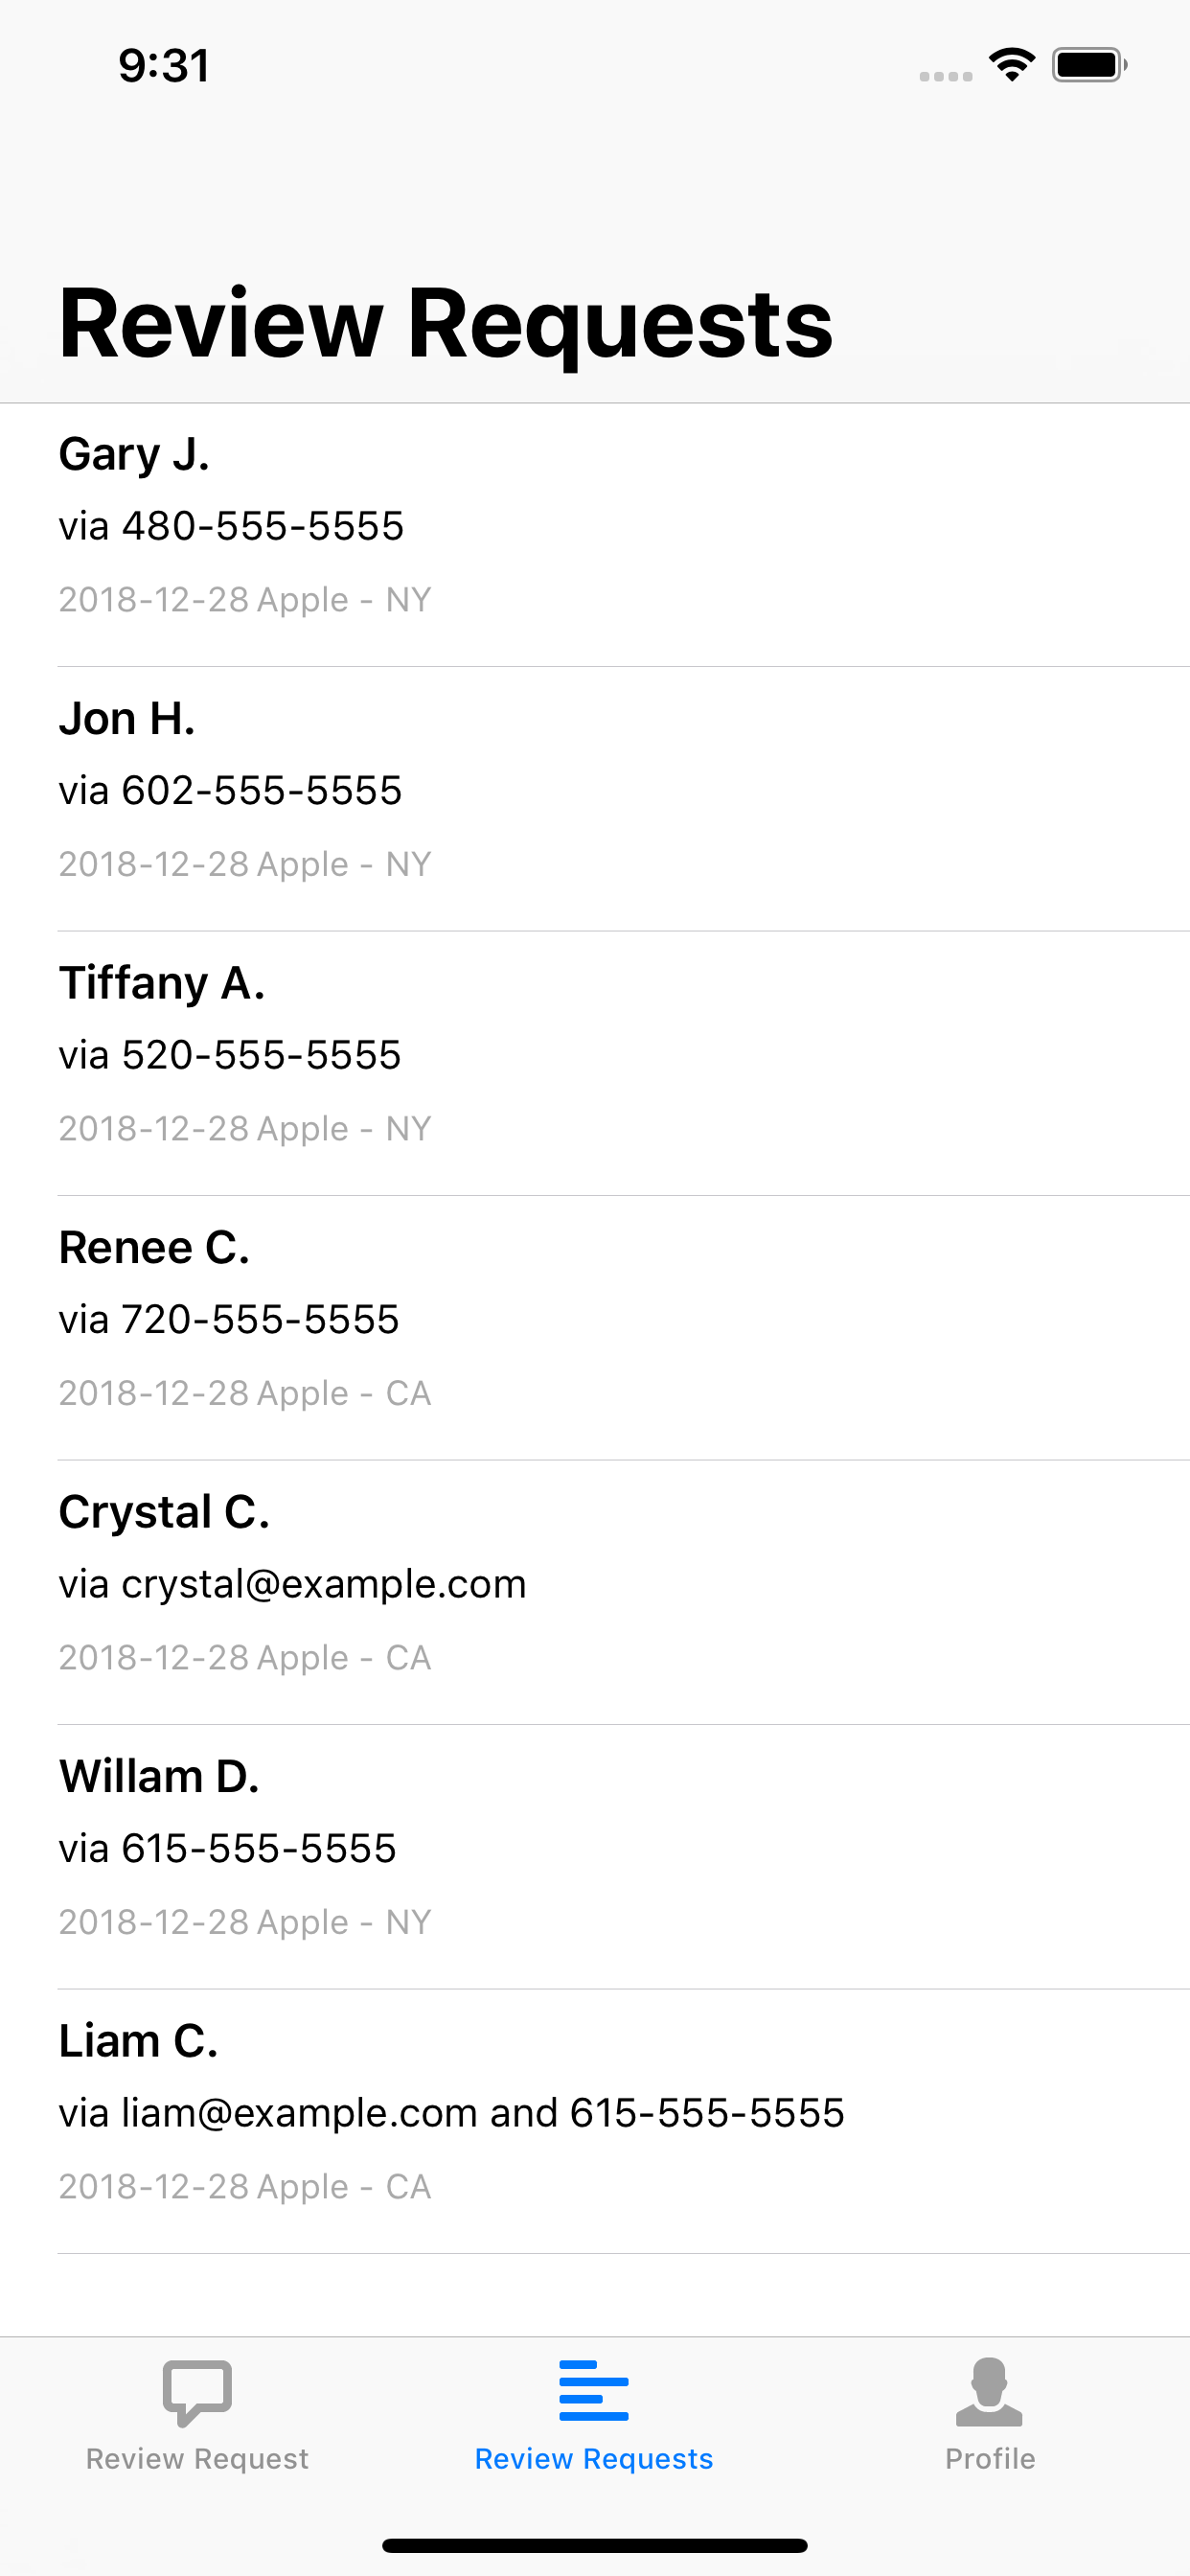Select the Review Requests tab label
1190x2576 pixels.
(x=594, y=2459)
